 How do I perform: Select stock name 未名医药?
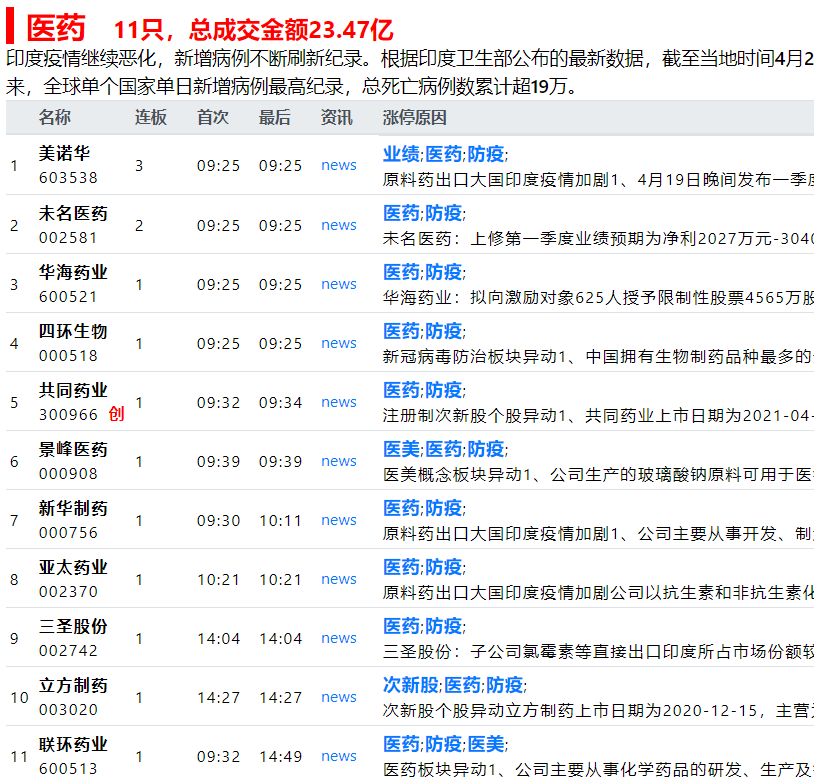tap(73, 213)
